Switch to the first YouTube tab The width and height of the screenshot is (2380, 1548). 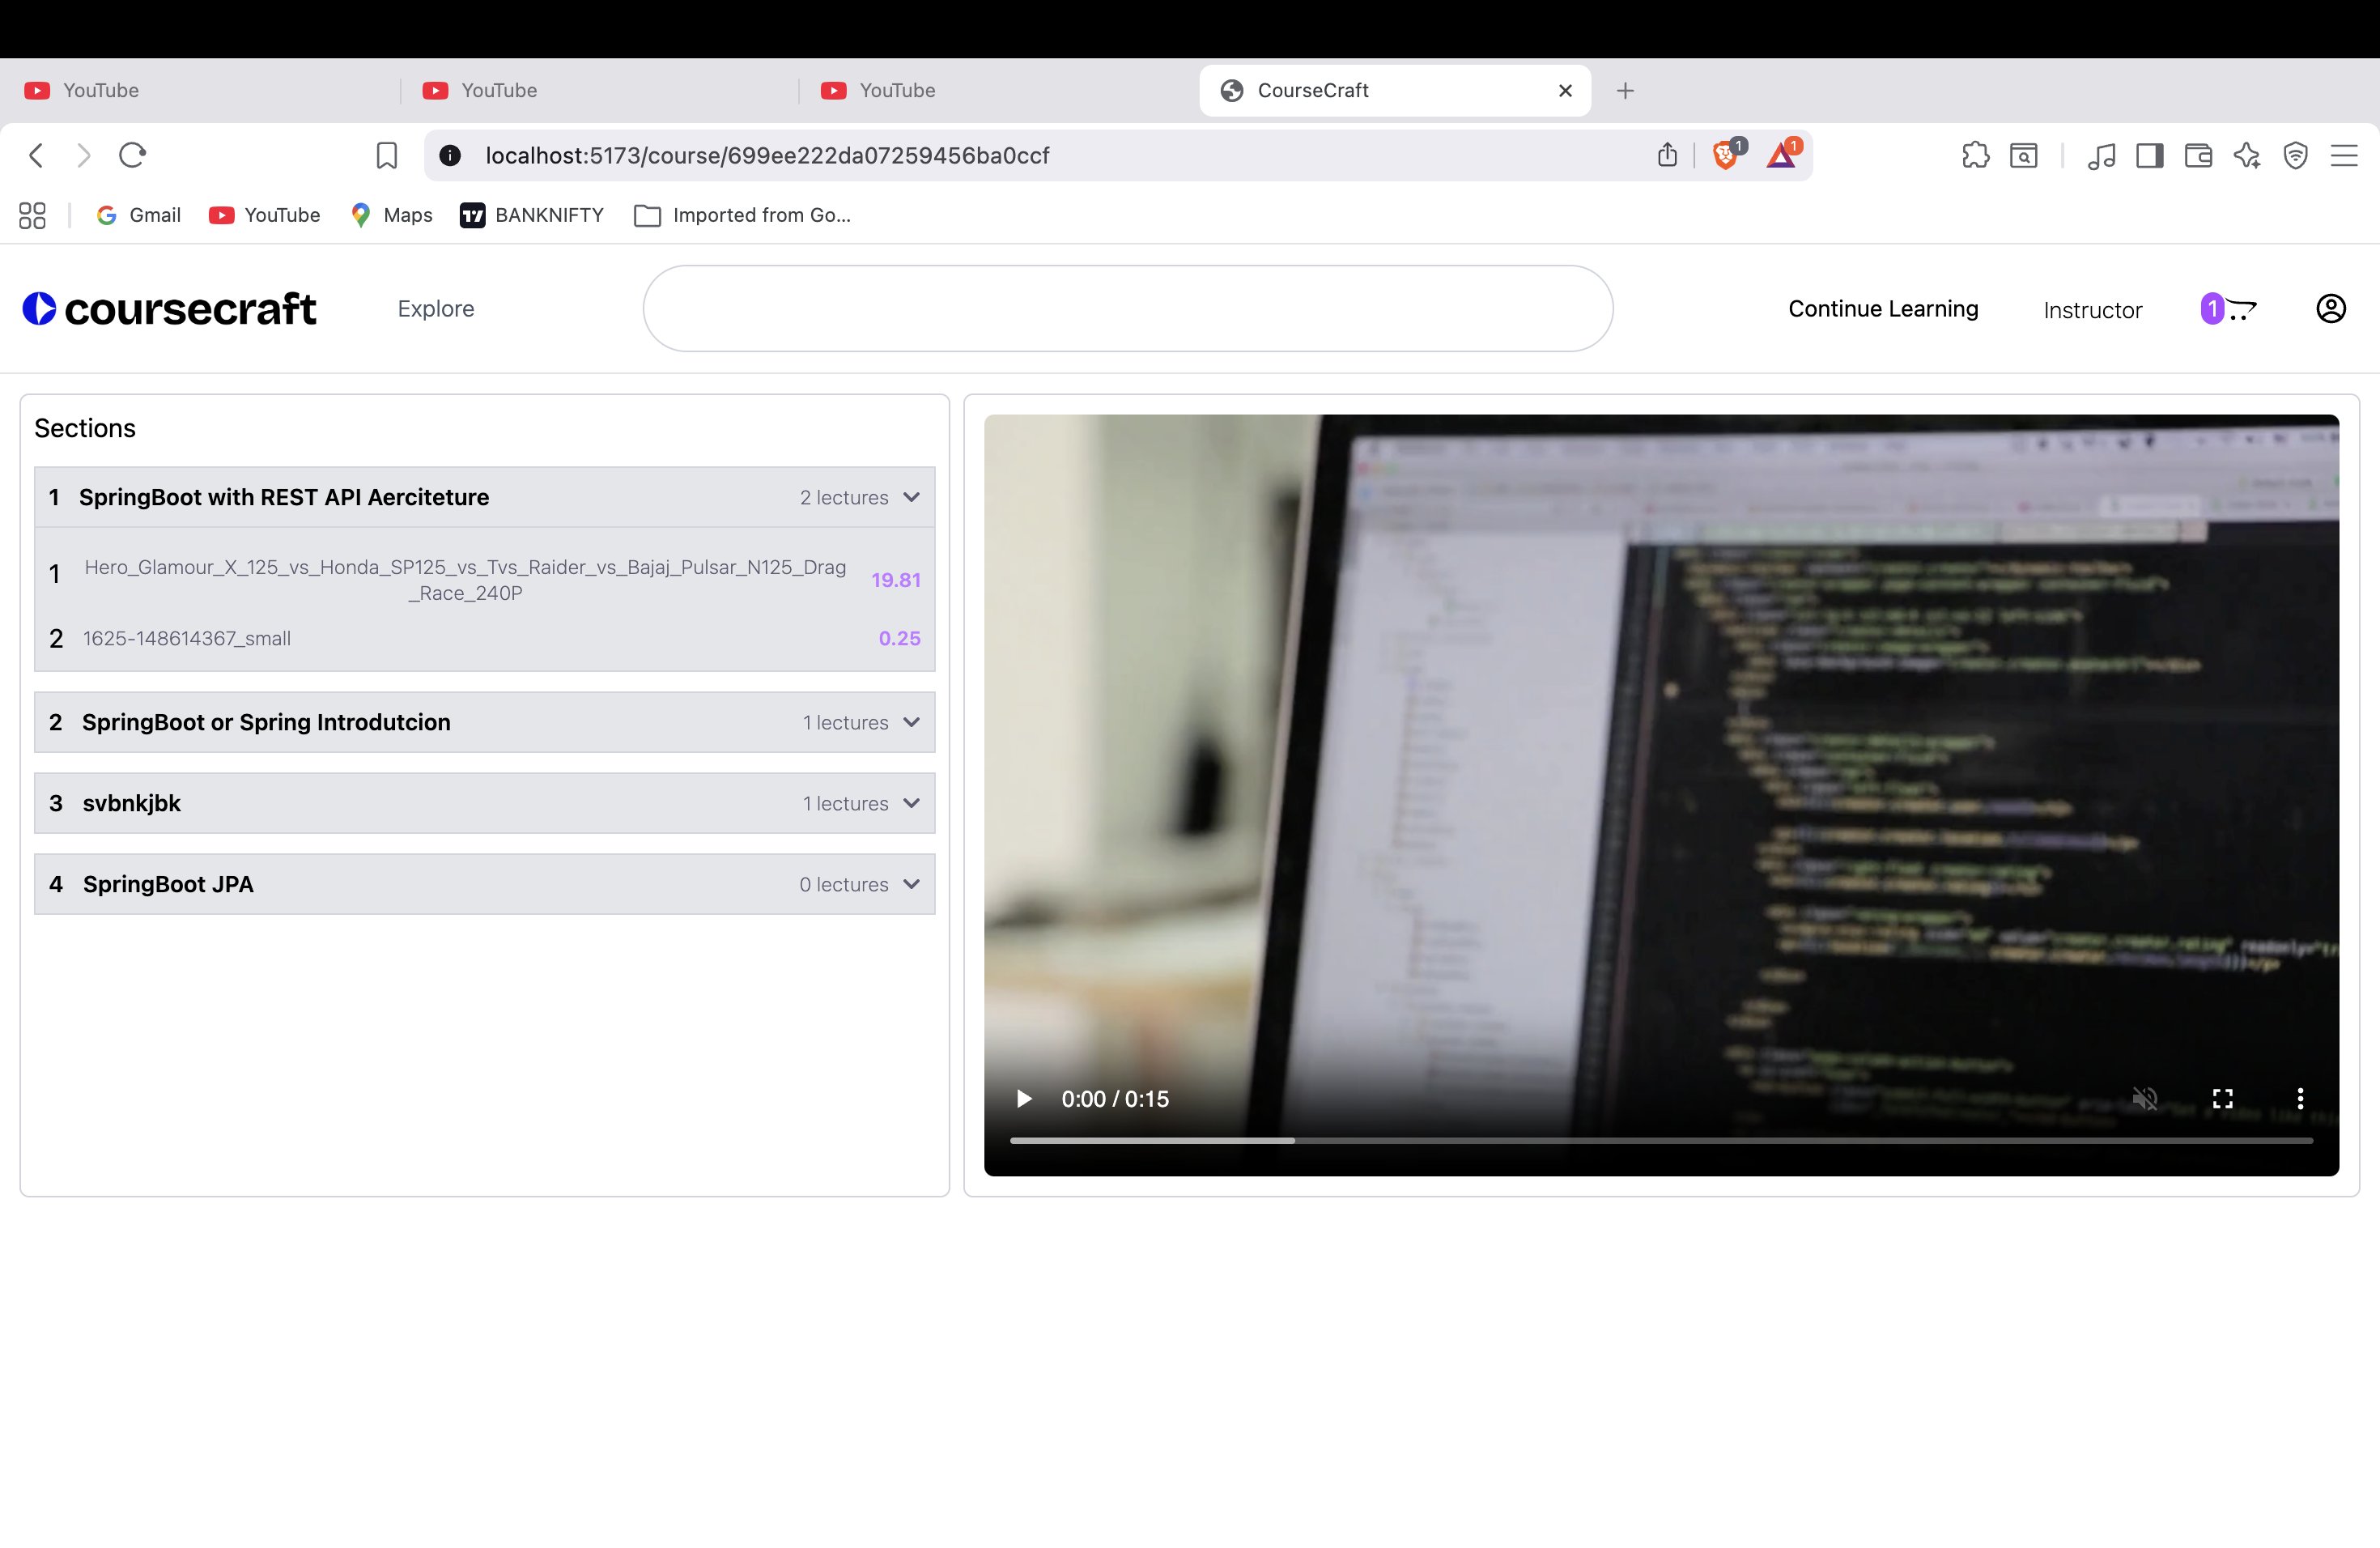click(100, 90)
